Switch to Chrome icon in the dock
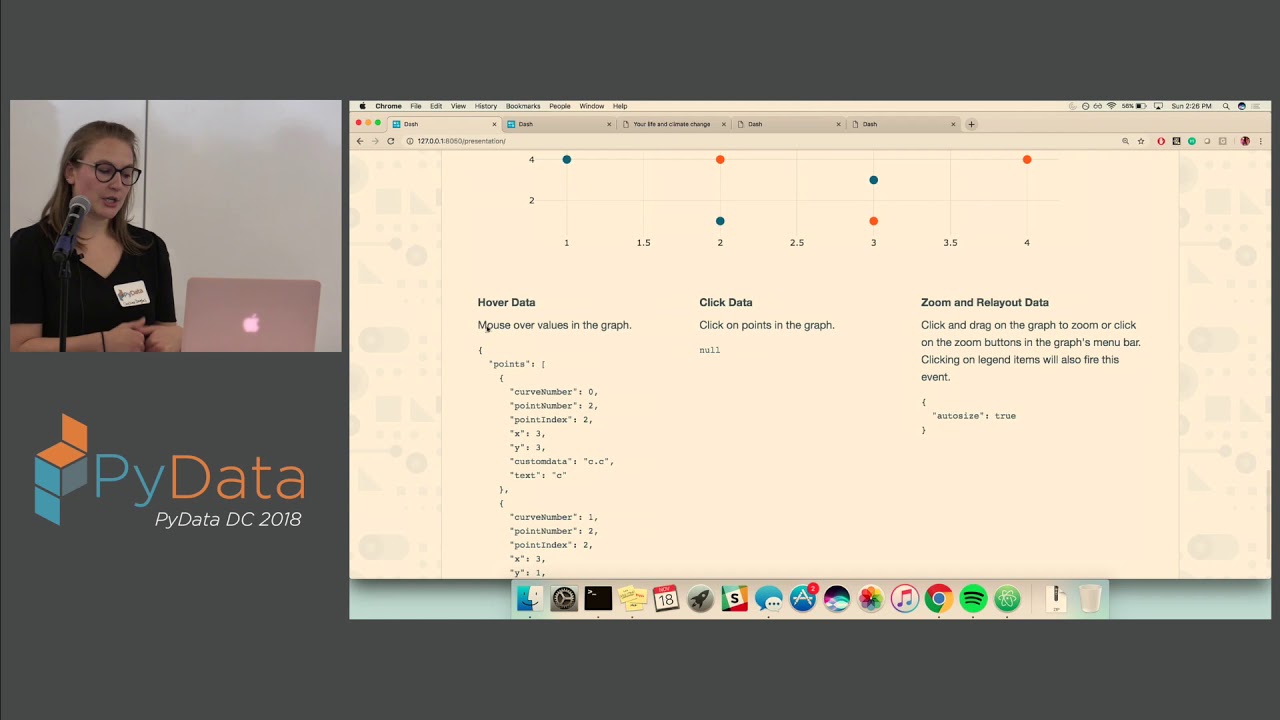This screenshot has height=720, width=1280. [939, 598]
